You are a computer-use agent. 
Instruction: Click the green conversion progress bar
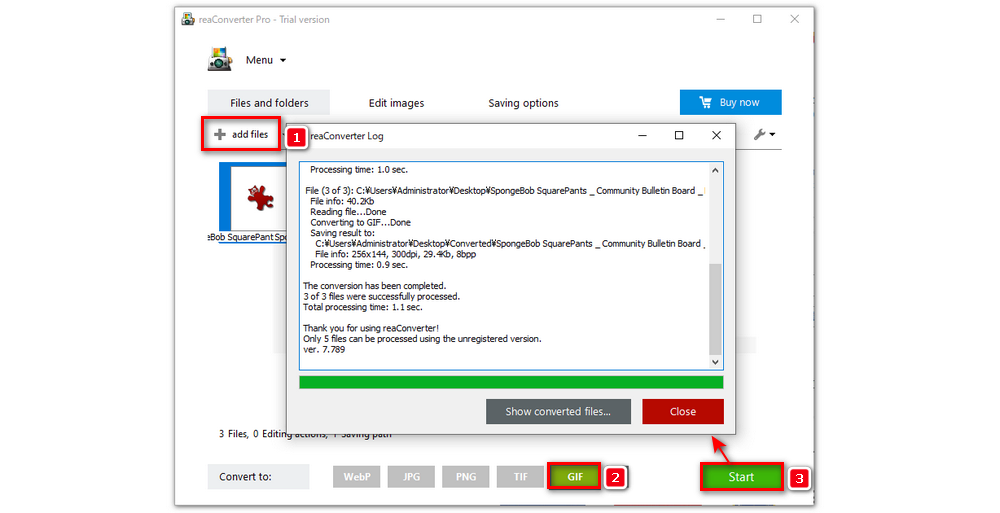click(510, 382)
